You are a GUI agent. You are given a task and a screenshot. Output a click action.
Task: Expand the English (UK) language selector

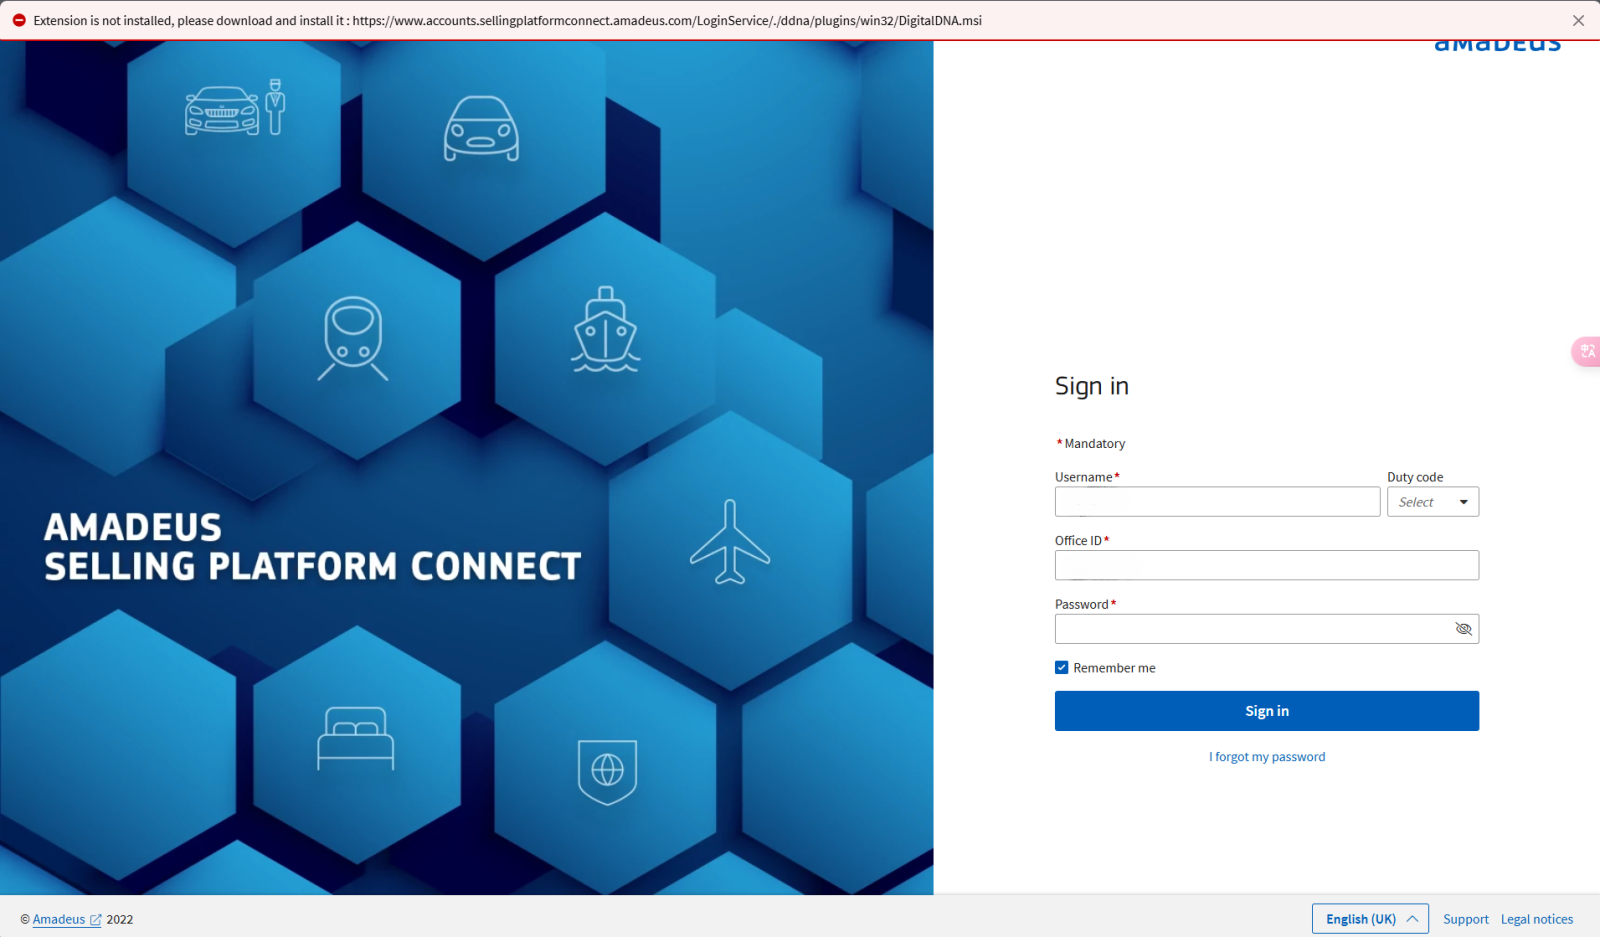tap(1370, 919)
